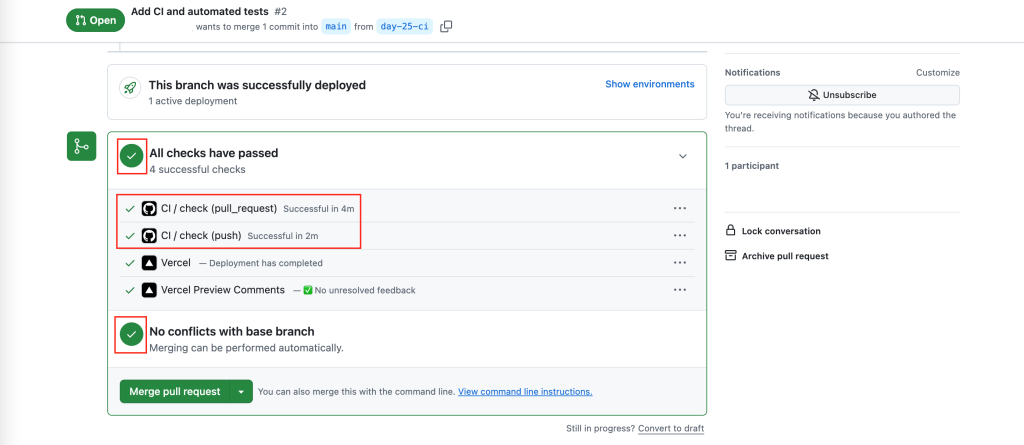Click the green Open status badge

pyautogui.click(x=95, y=20)
